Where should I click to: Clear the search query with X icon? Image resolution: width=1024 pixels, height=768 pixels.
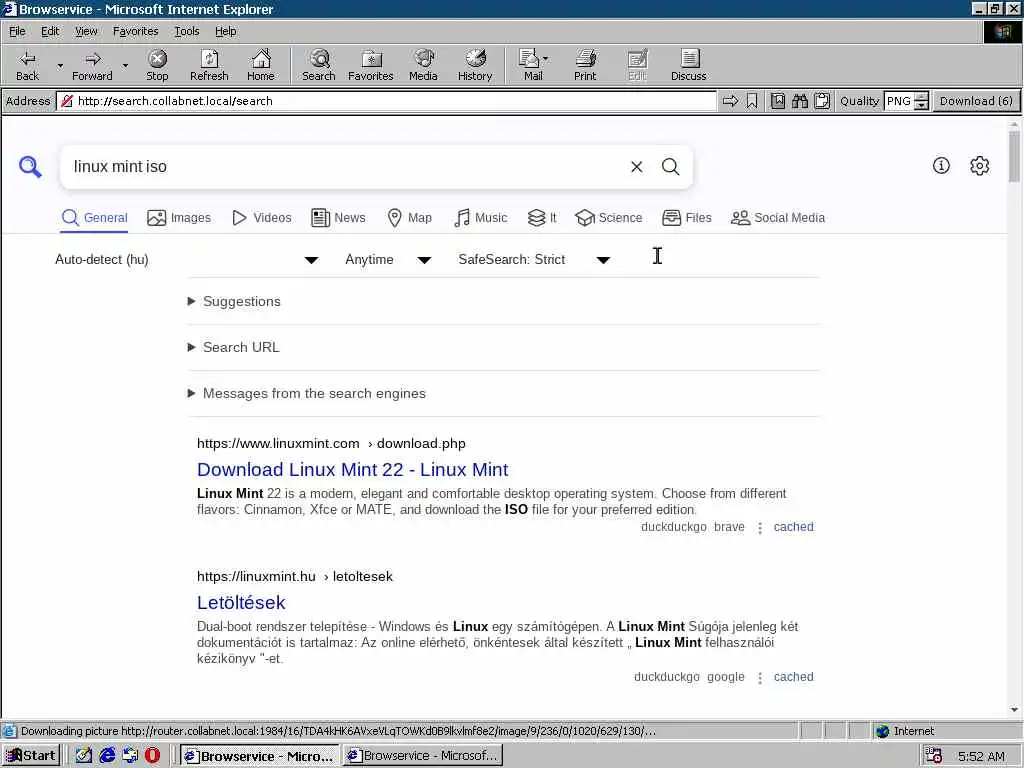click(637, 167)
